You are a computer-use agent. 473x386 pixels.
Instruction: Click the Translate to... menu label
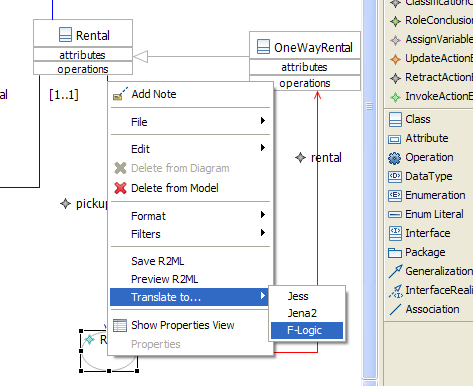pyautogui.click(x=166, y=297)
